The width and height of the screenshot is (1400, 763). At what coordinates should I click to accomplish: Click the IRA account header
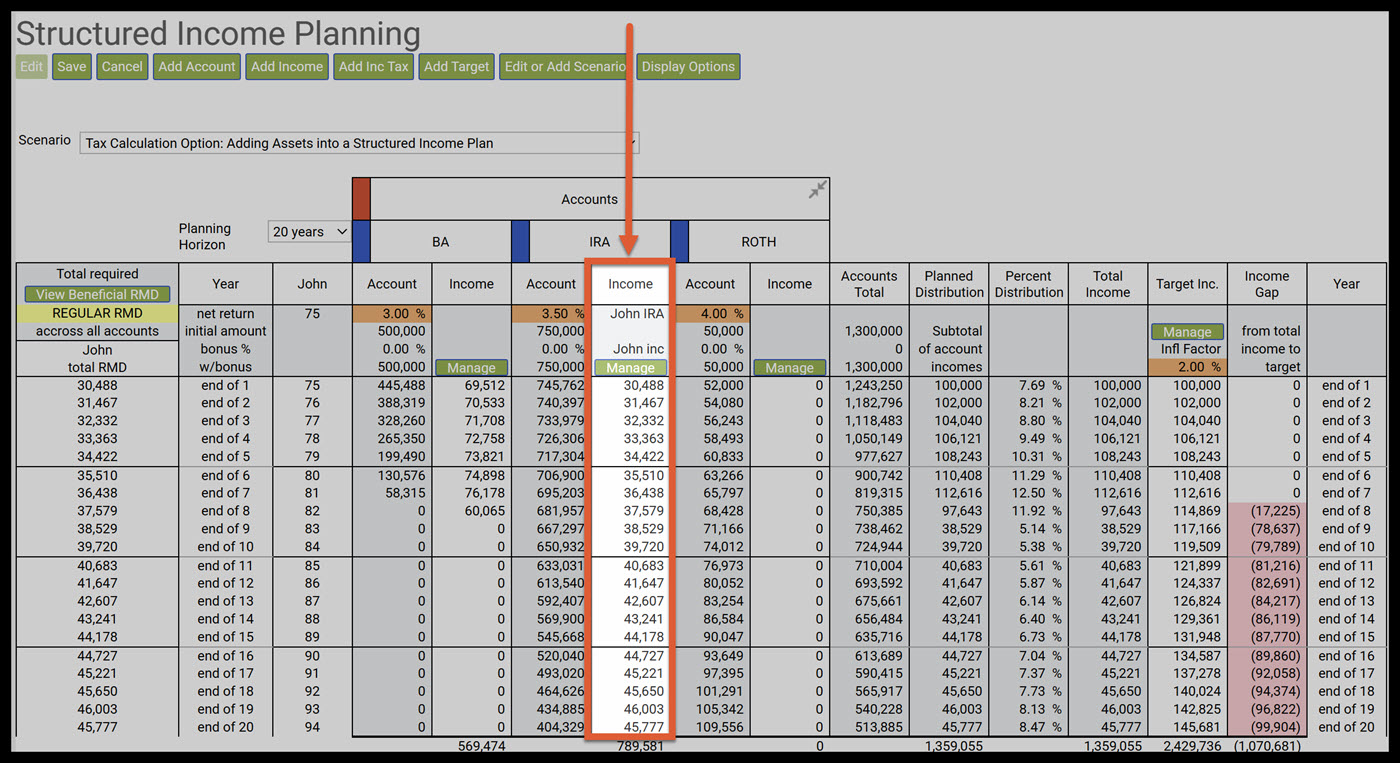point(599,242)
